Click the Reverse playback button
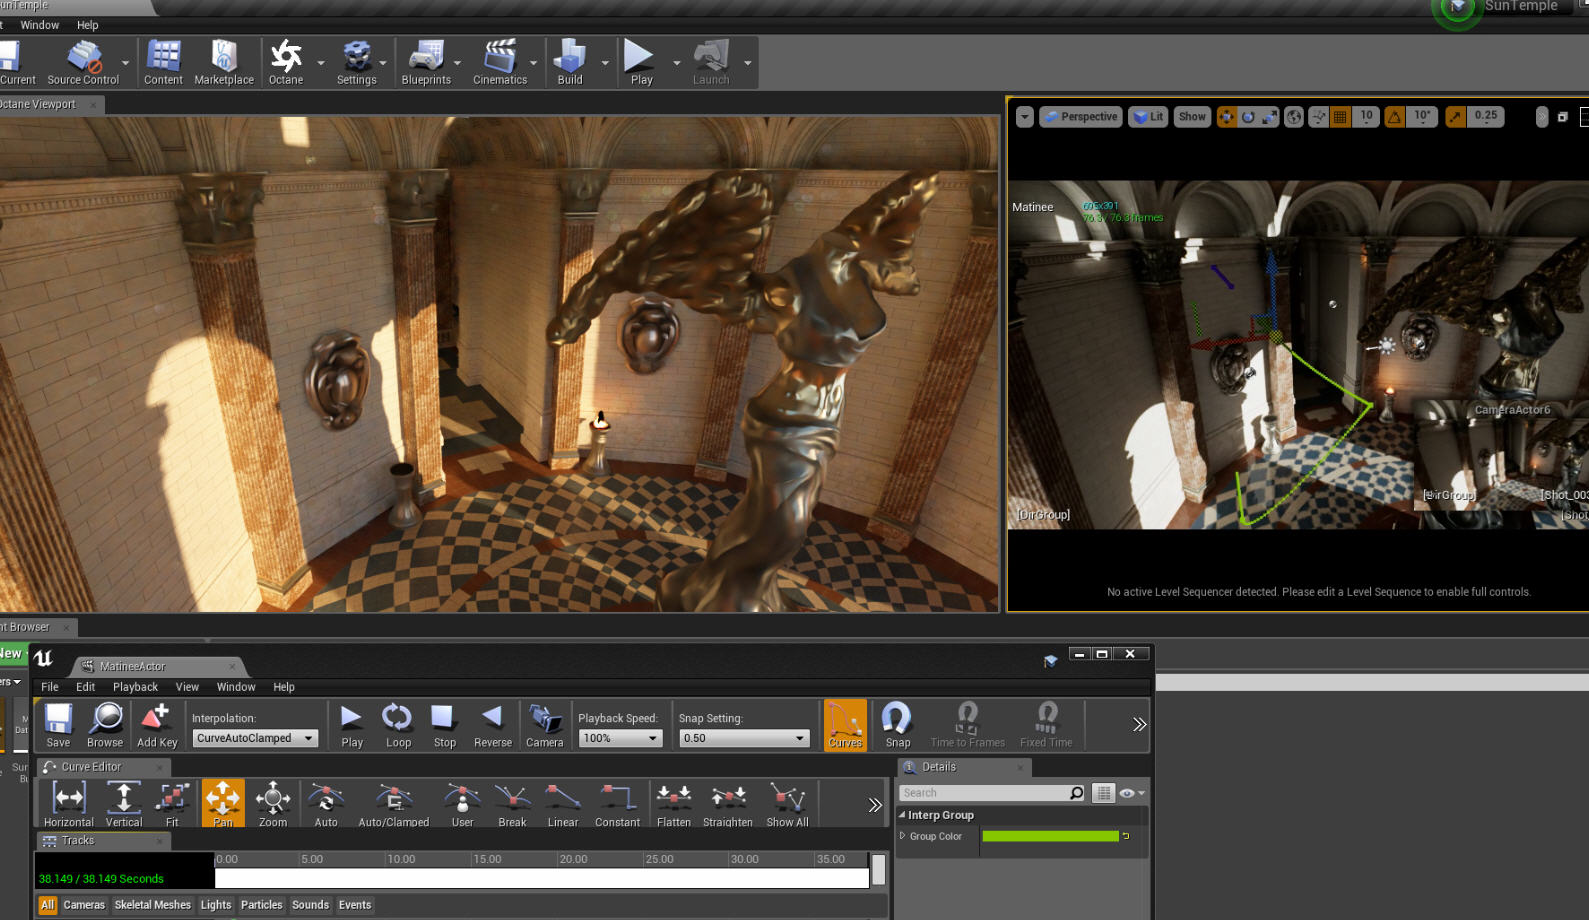Image resolution: width=1589 pixels, height=920 pixels. [493, 725]
